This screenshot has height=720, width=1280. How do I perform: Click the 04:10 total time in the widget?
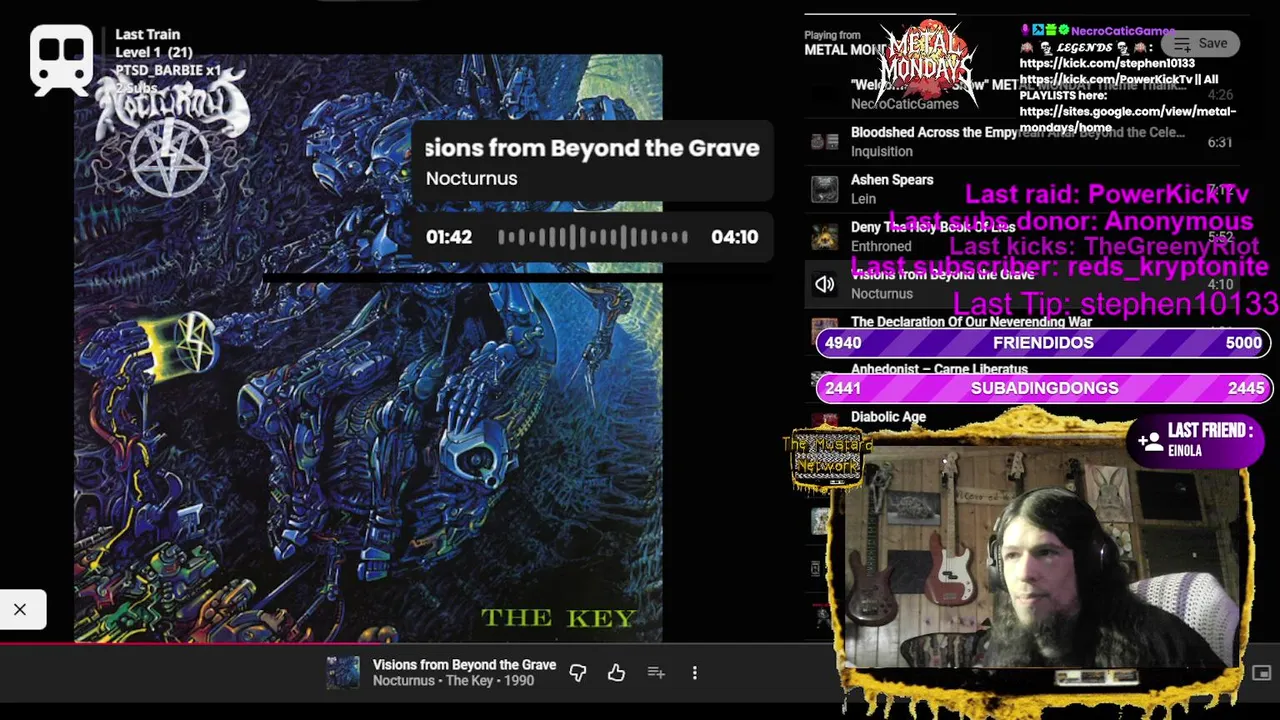[735, 237]
